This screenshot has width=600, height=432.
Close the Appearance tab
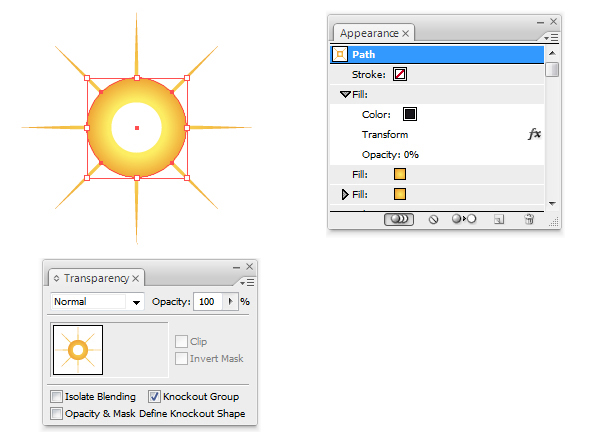tap(406, 34)
